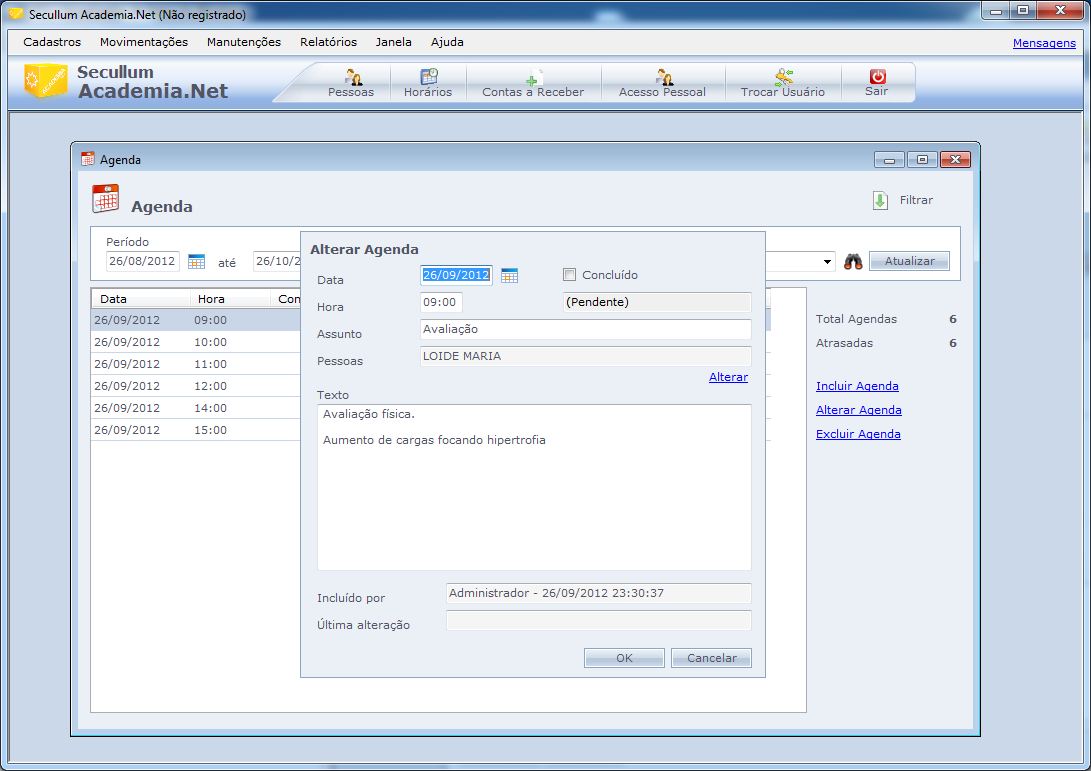1091x771 pixels.
Task: Select the 14:00 agenda row
Action: [x=196, y=408]
